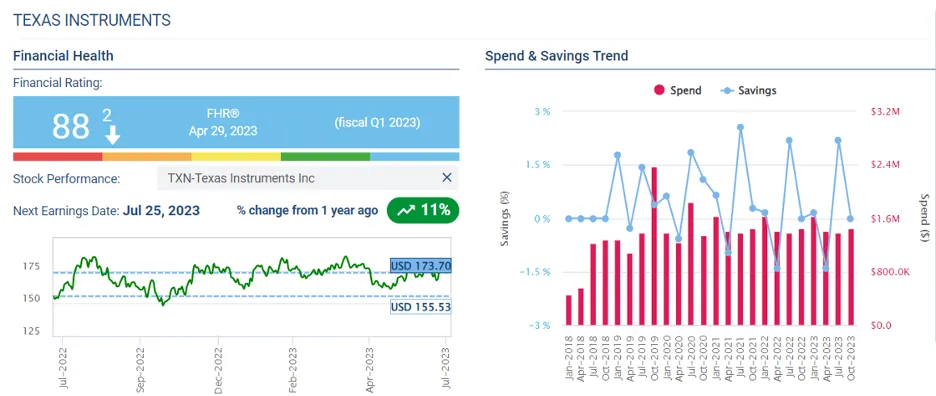Click the Next Earnings Date Jul 25, 2023
This screenshot has height=396, width=936.
[161, 210]
